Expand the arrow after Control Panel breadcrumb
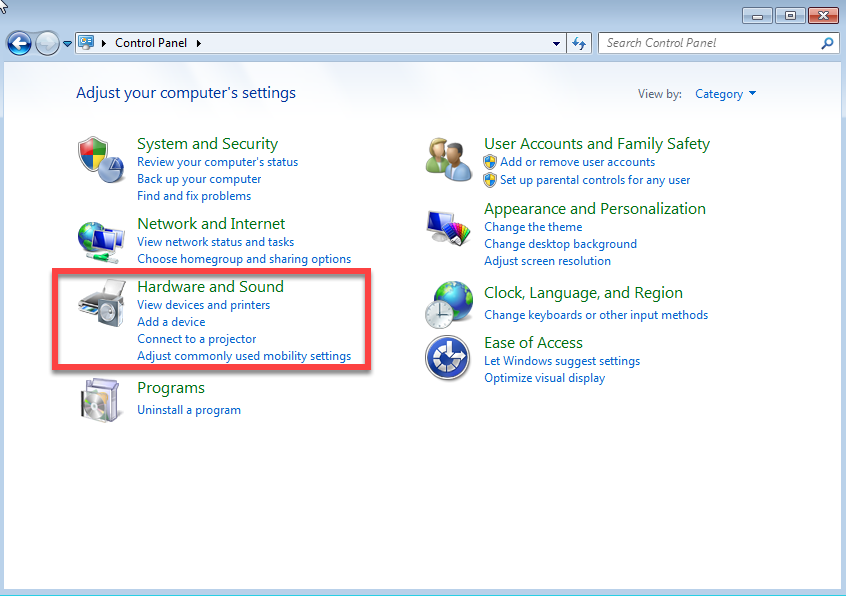 click(198, 43)
